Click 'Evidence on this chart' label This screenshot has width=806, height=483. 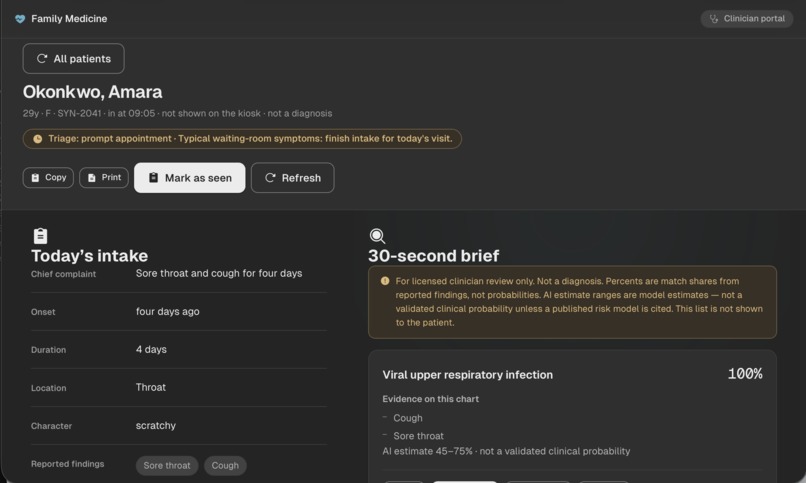click(x=431, y=399)
